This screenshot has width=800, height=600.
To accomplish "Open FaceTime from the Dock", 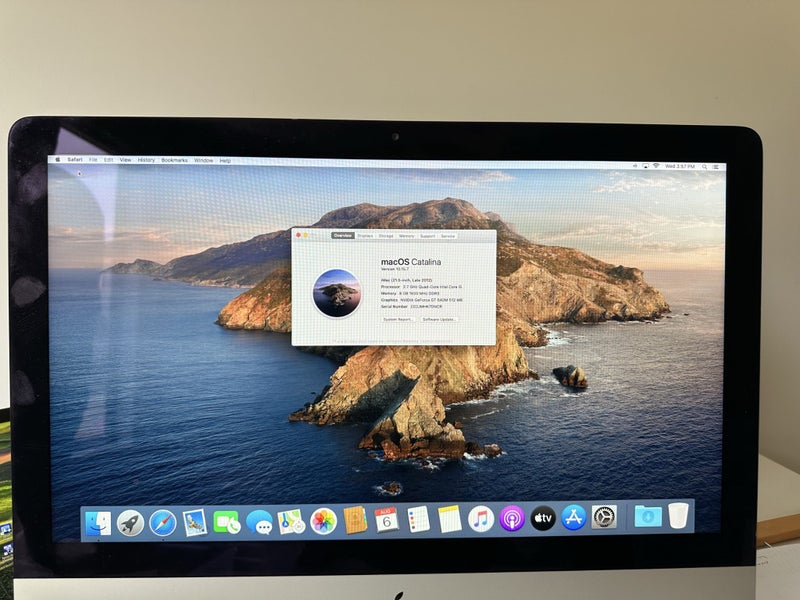I will (227, 522).
